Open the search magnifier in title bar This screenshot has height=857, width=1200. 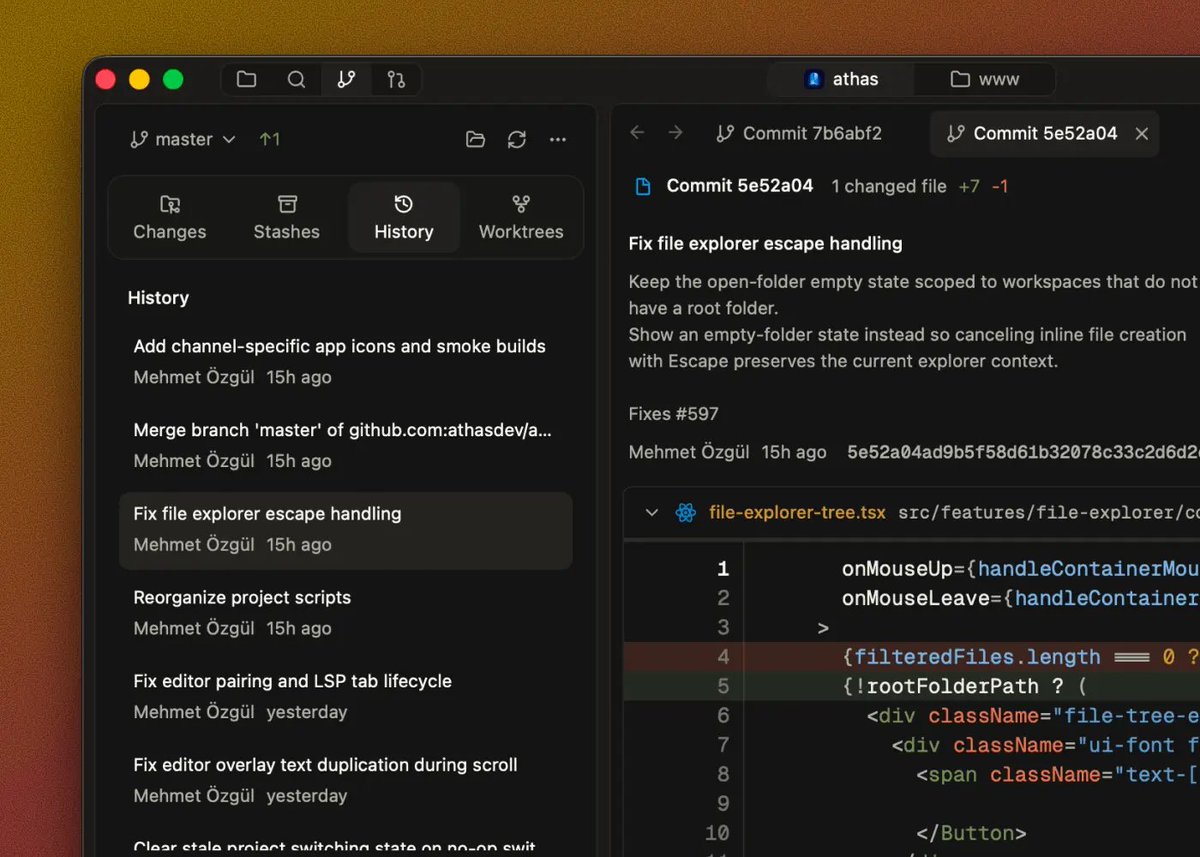click(x=296, y=79)
